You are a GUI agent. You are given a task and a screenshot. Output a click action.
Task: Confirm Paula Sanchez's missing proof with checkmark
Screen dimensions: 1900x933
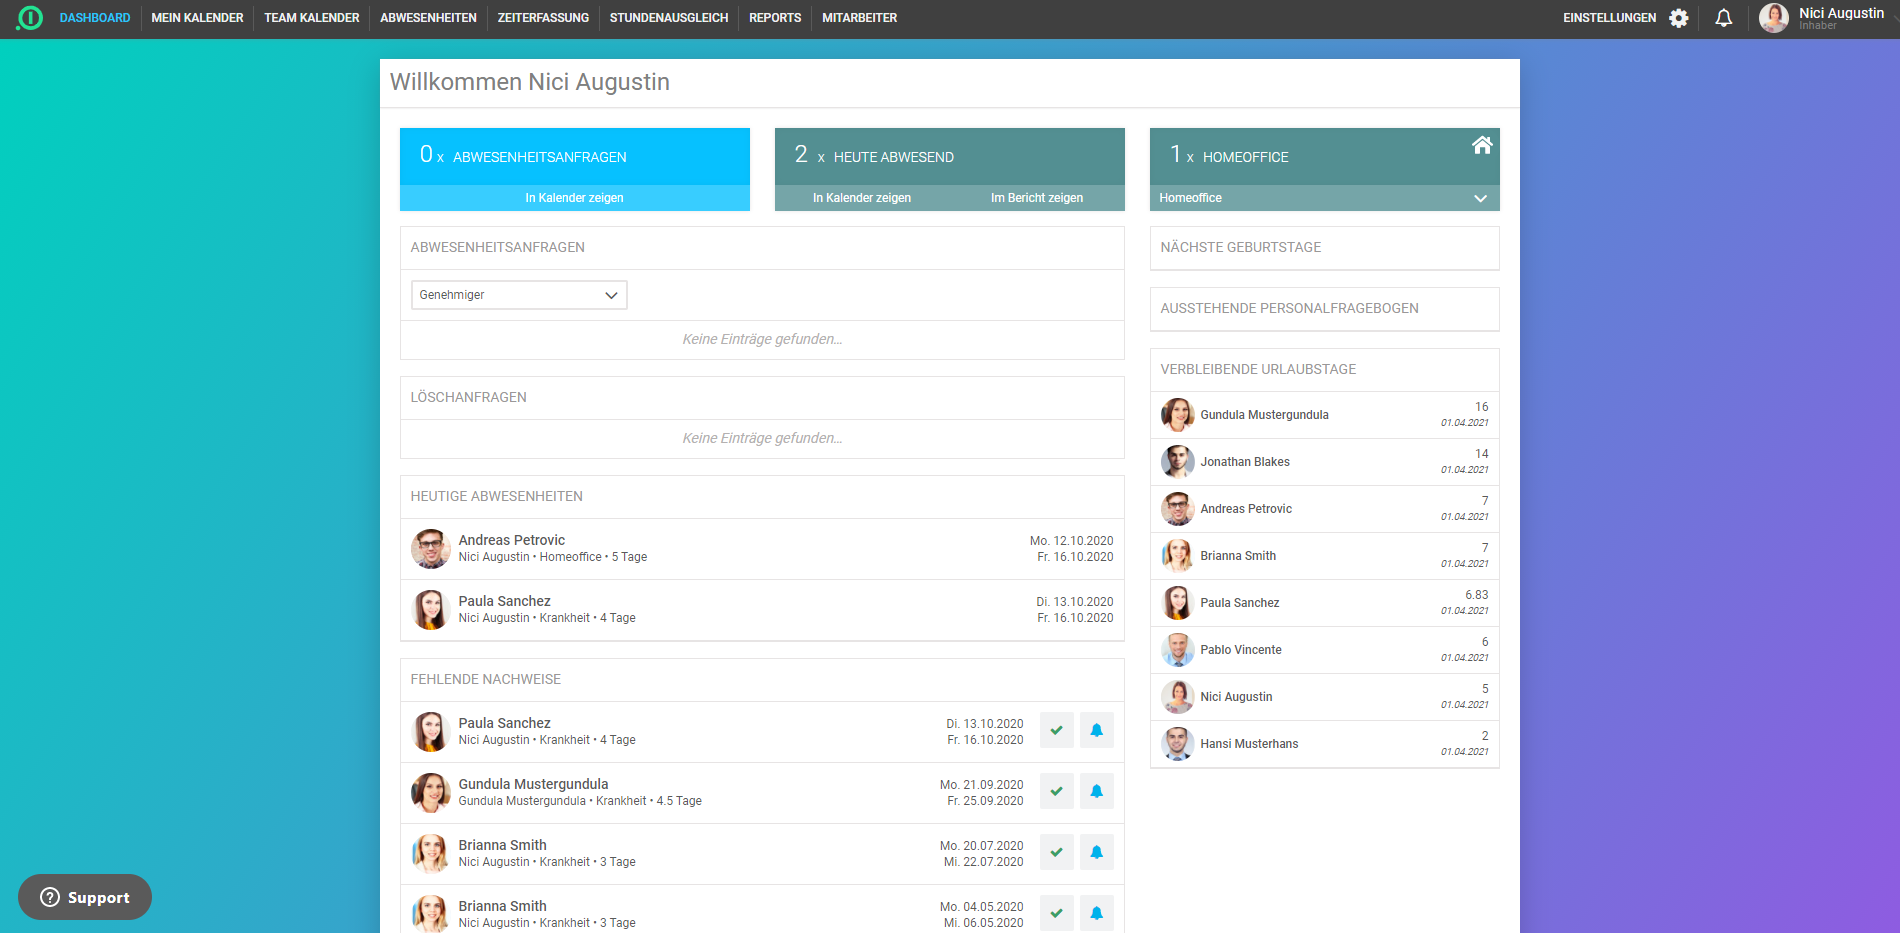pos(1056,730)
